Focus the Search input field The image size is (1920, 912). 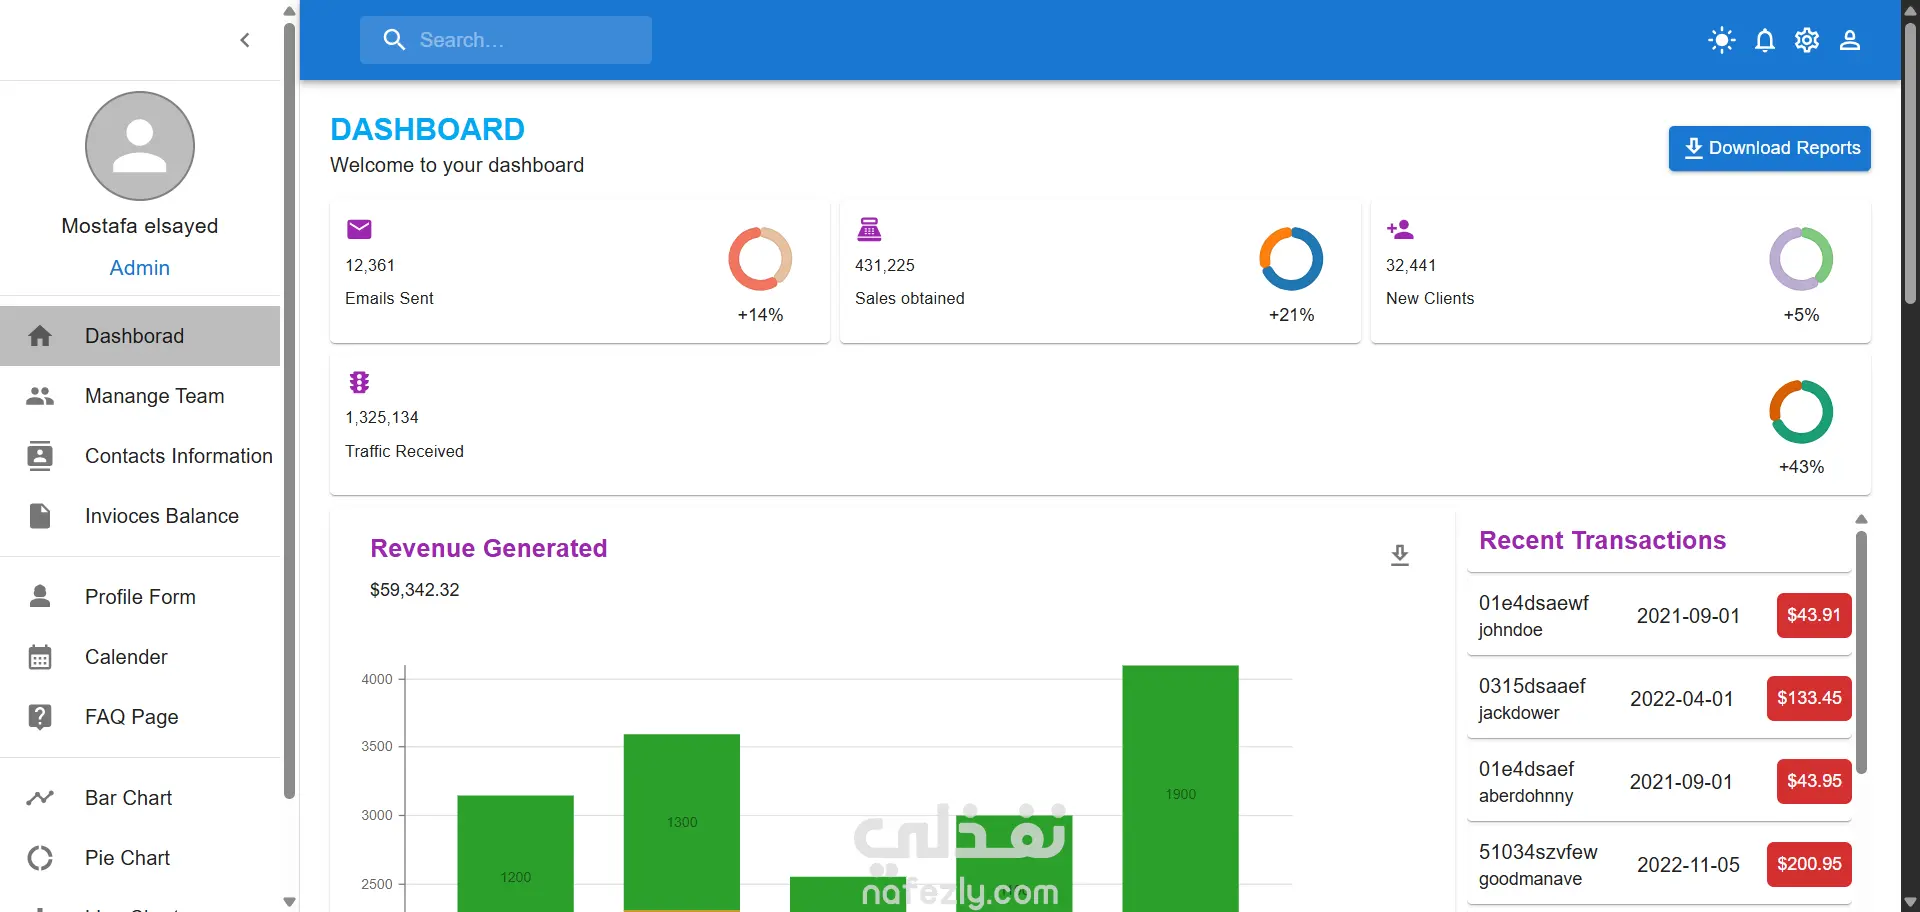coord(506,40)
